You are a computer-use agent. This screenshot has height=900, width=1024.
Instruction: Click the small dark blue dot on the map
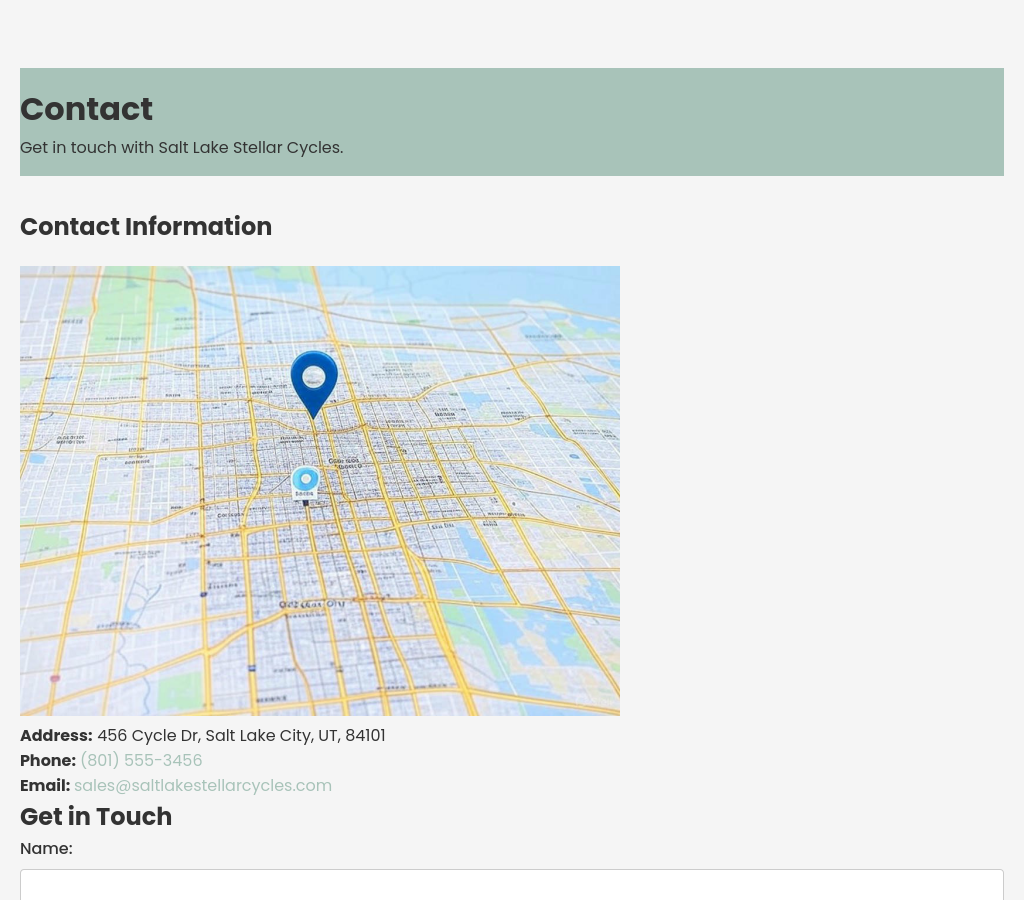click(203, 594)
